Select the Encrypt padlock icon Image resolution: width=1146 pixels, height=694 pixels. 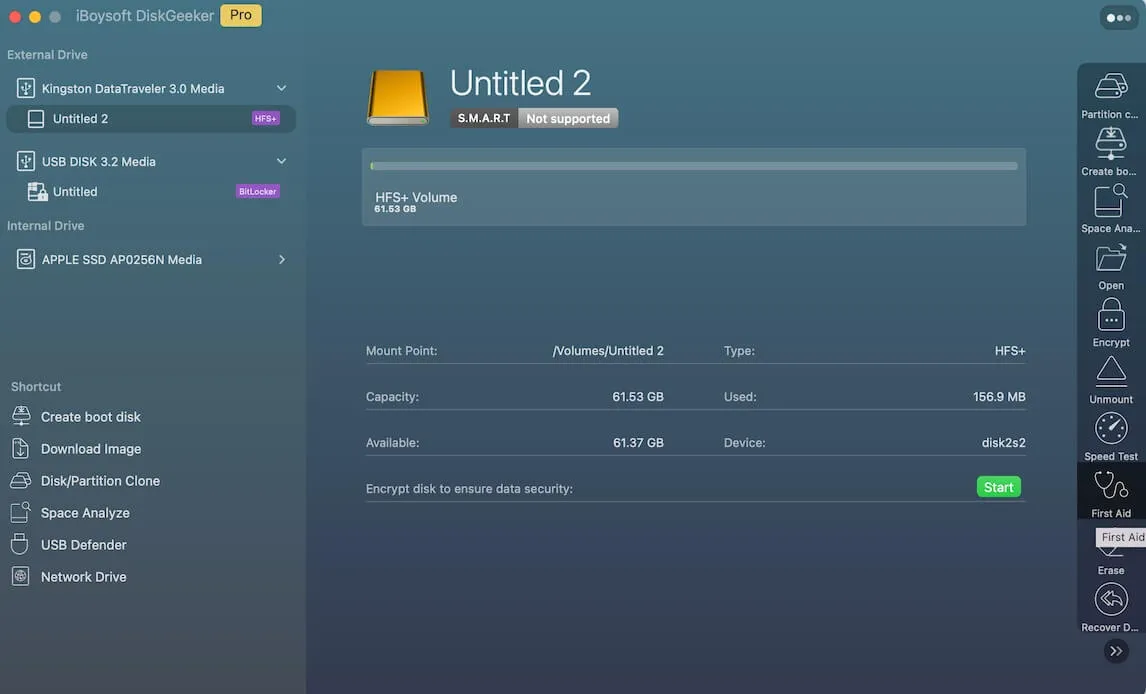click(1111, 315)
